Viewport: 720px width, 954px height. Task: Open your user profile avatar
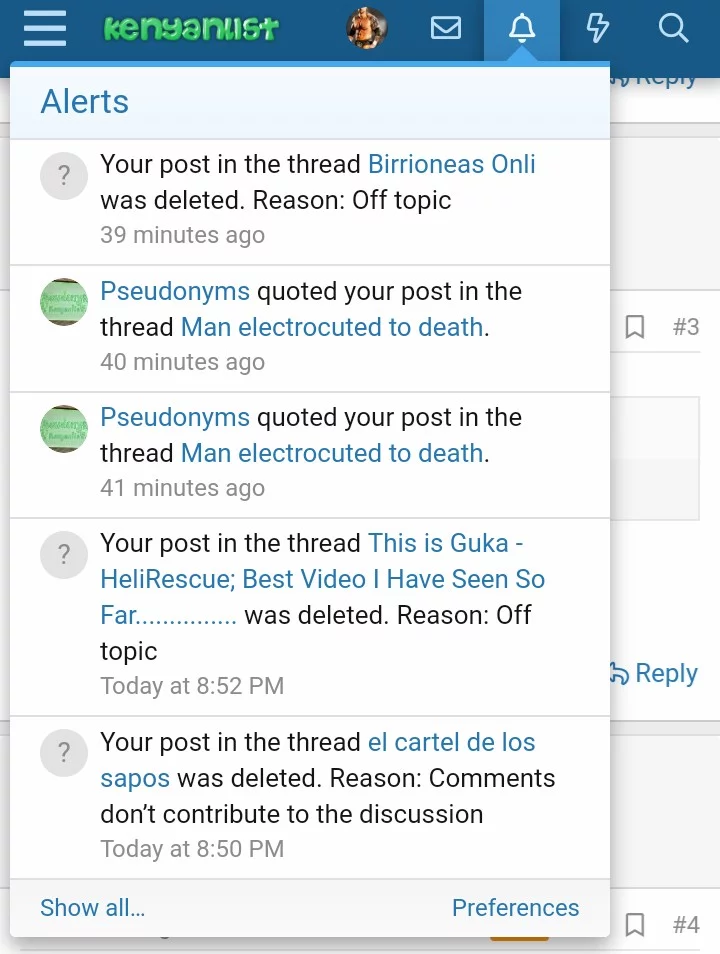pos(367,29)
